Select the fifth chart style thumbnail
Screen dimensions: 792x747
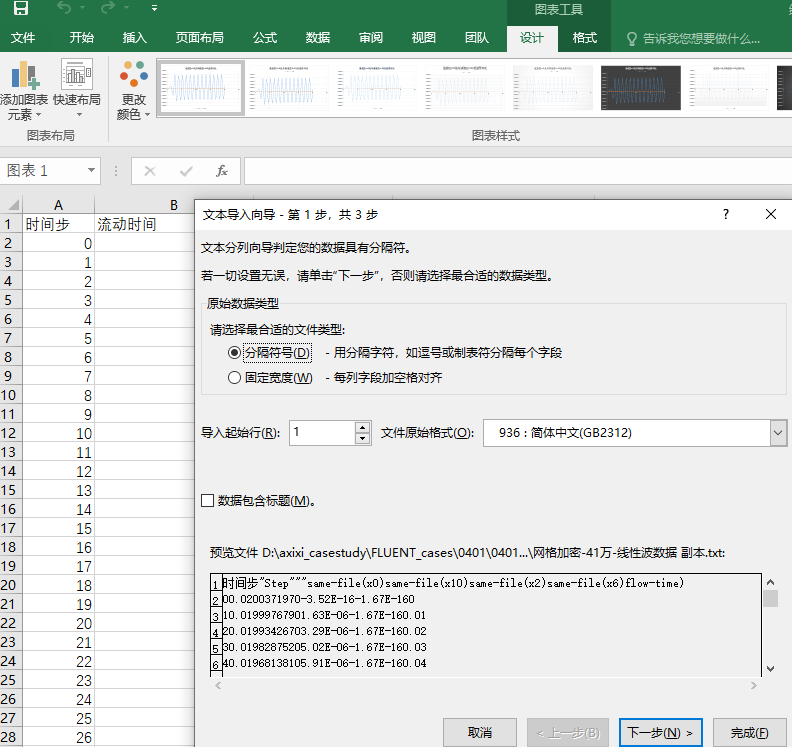point(553,88)
